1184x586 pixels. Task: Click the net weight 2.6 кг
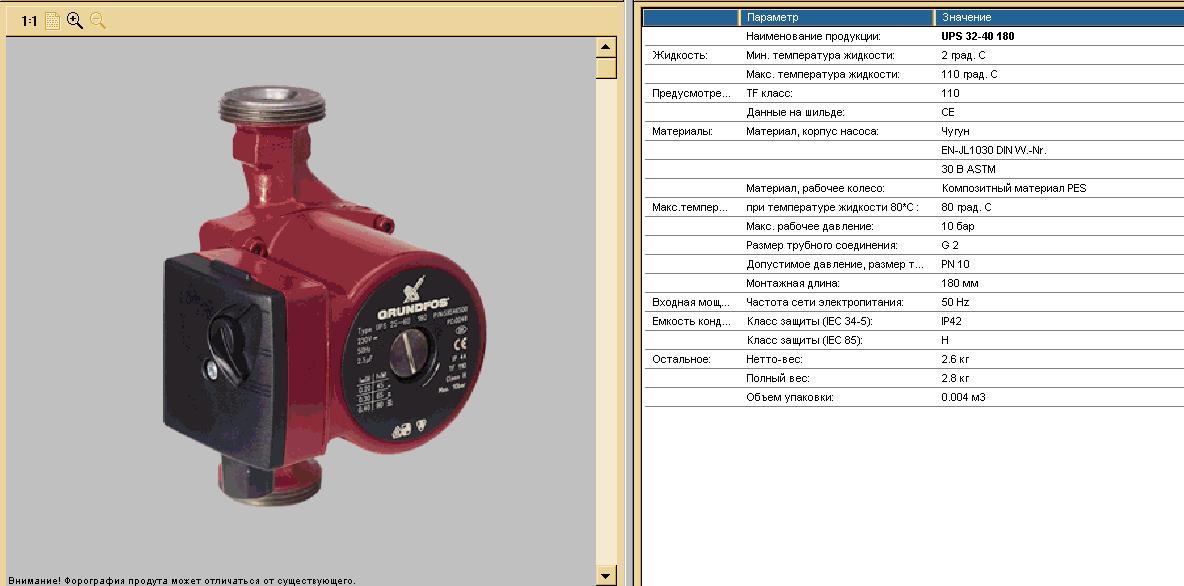coord(955,359)
